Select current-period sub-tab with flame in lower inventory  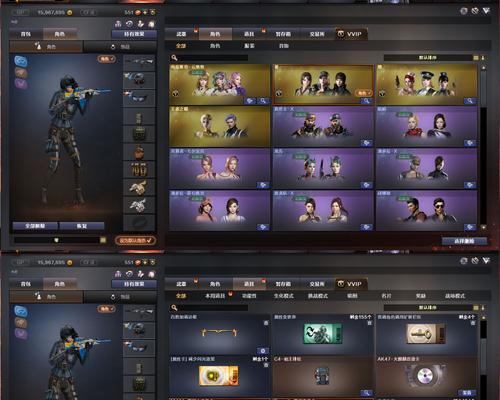[215, 296]
